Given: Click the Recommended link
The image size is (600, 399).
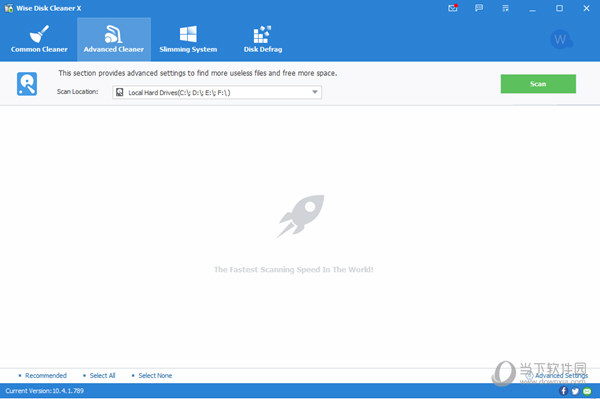Looking at the screenshot, I should point(46,376).
